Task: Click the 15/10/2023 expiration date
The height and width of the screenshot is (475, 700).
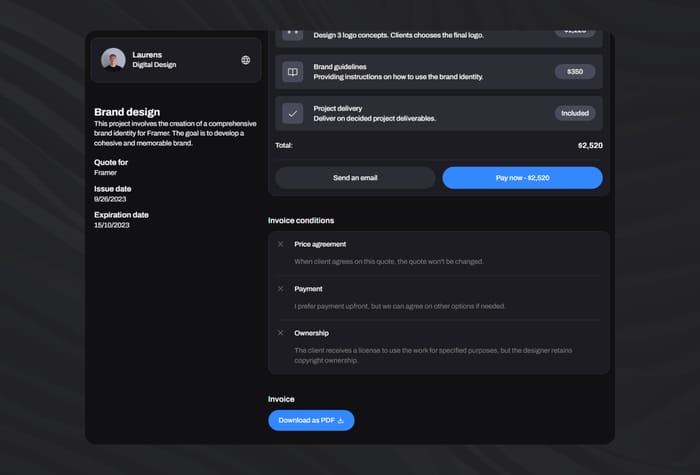Action: click(x=112, y=225)
